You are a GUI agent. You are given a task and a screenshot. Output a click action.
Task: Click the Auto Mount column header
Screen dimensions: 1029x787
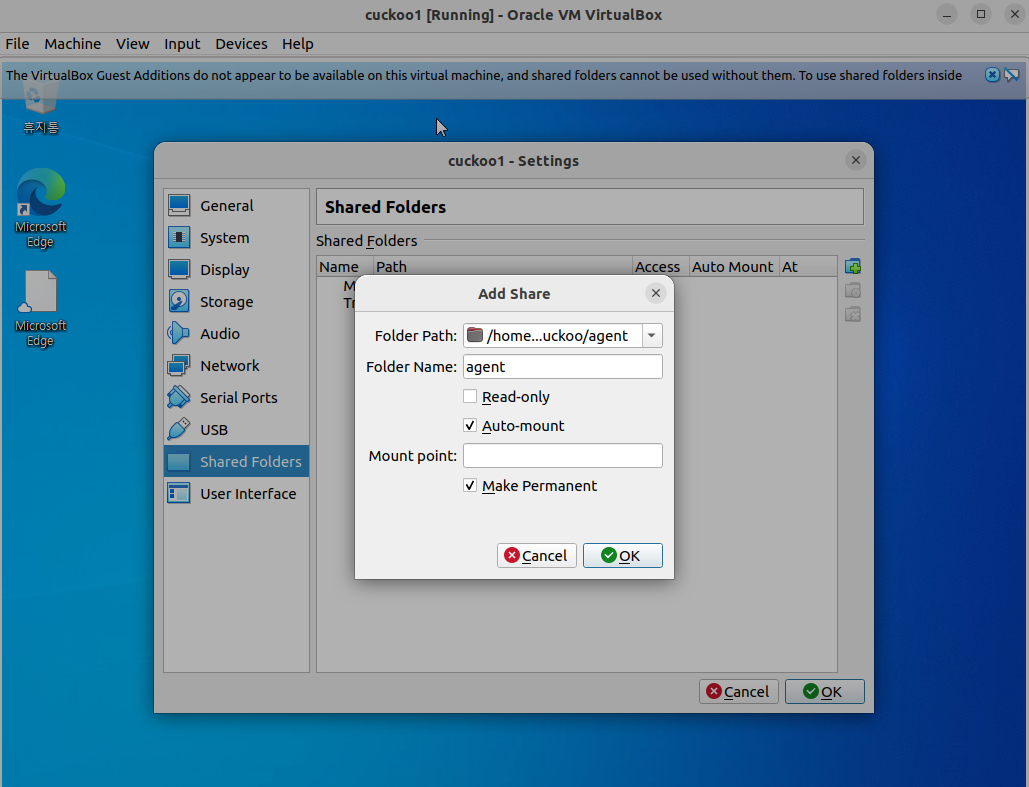coord(734,266)
